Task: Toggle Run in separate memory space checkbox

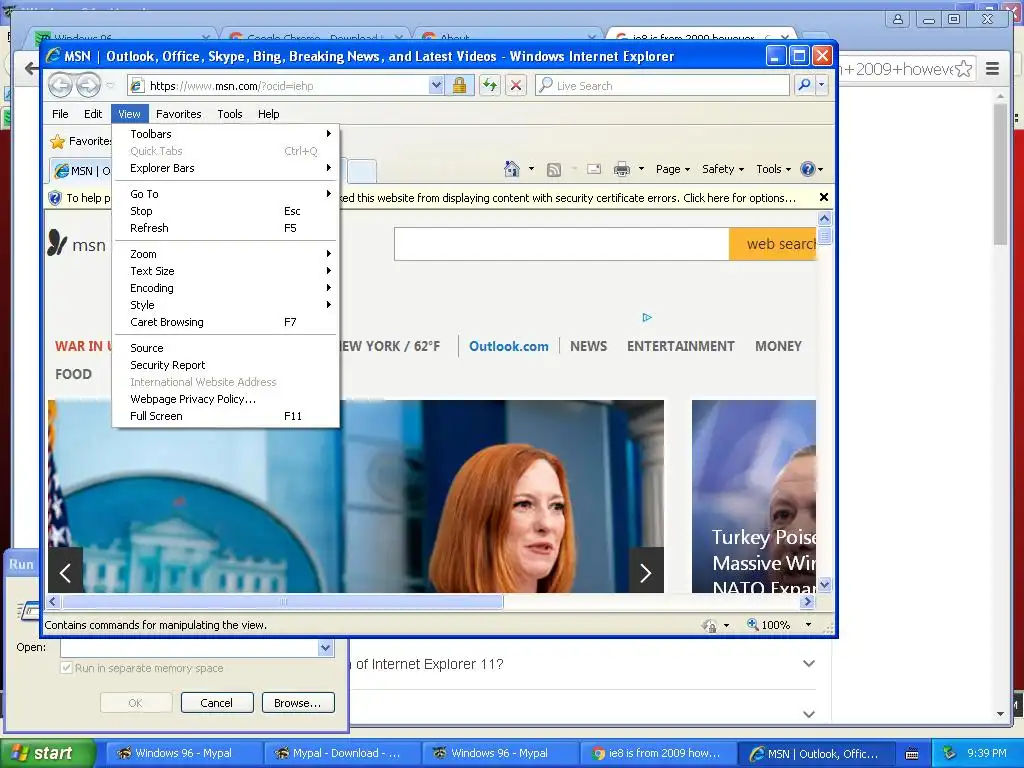Action: click(x=66, y=668)
